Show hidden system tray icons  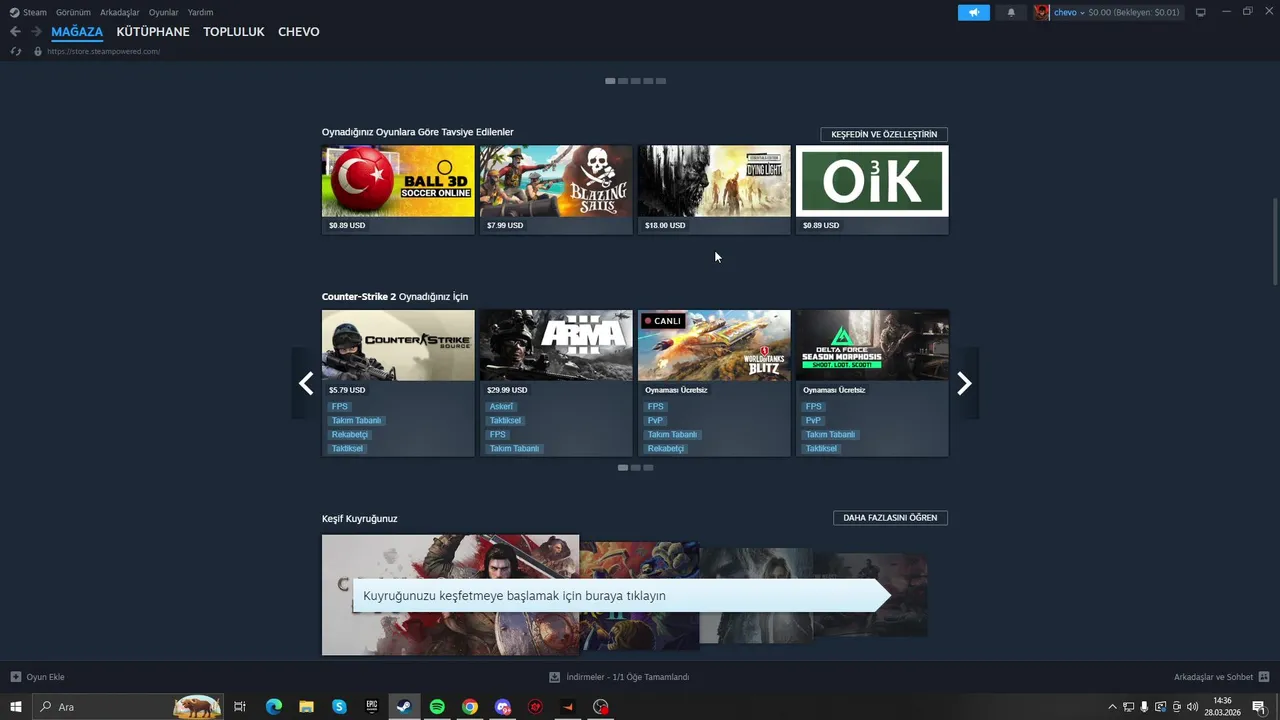click(1112, 707)
